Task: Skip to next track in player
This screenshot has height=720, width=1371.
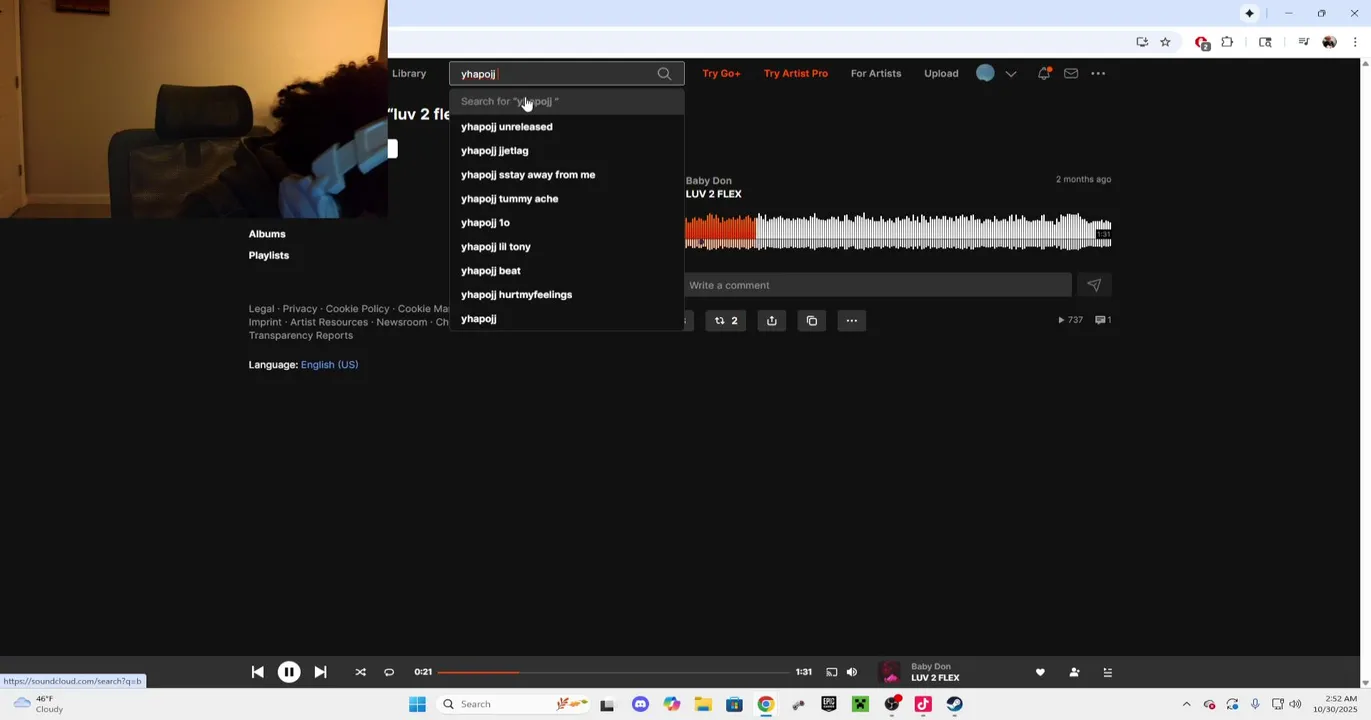Action: coord(320,672)
